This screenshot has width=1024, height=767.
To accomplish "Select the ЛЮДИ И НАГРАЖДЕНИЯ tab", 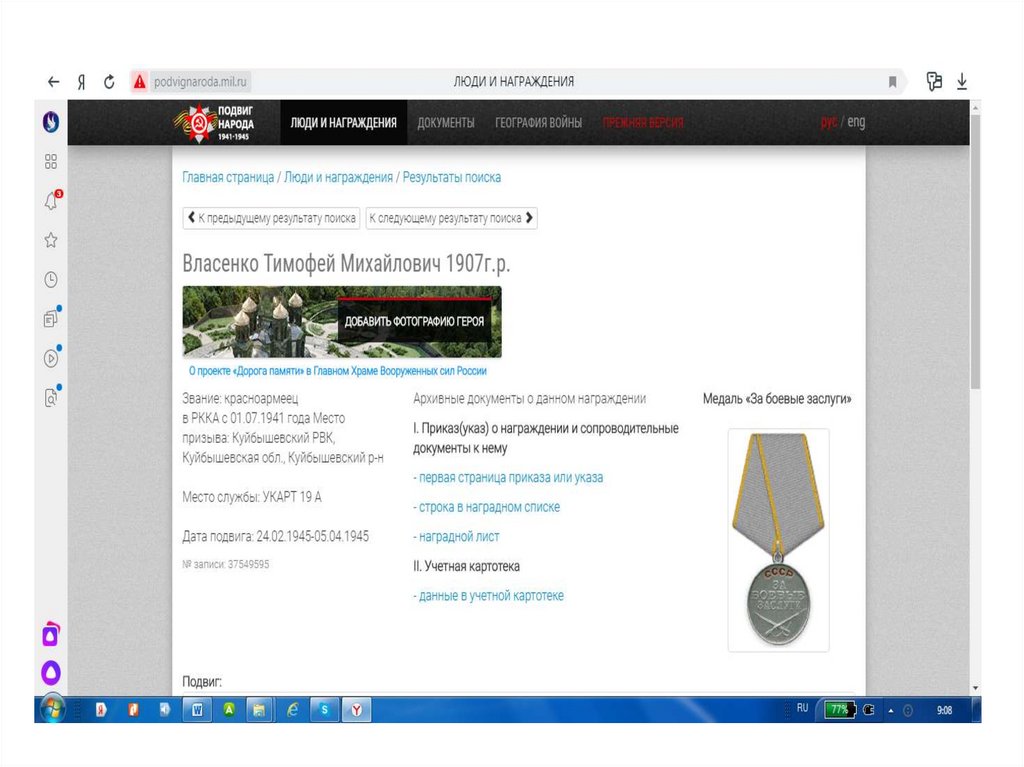I will [x=344, y=123].
